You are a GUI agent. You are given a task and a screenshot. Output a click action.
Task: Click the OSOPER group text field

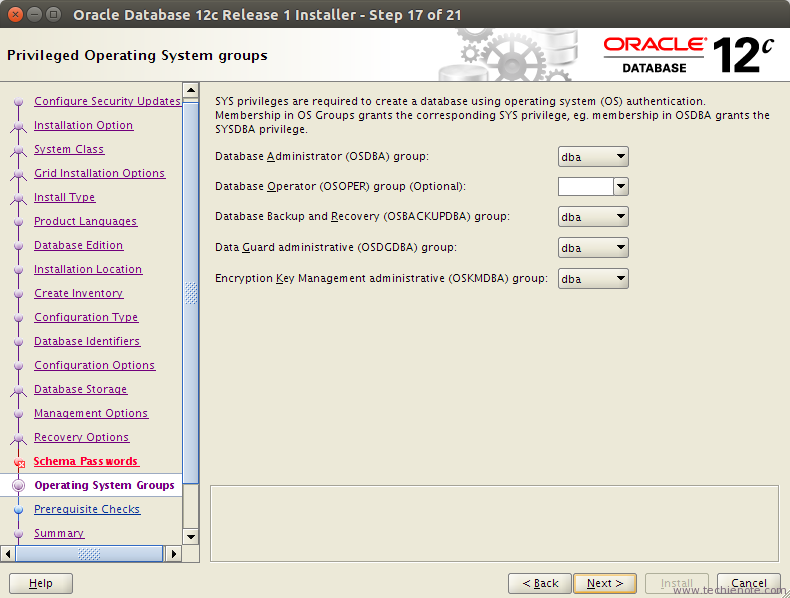585,186
